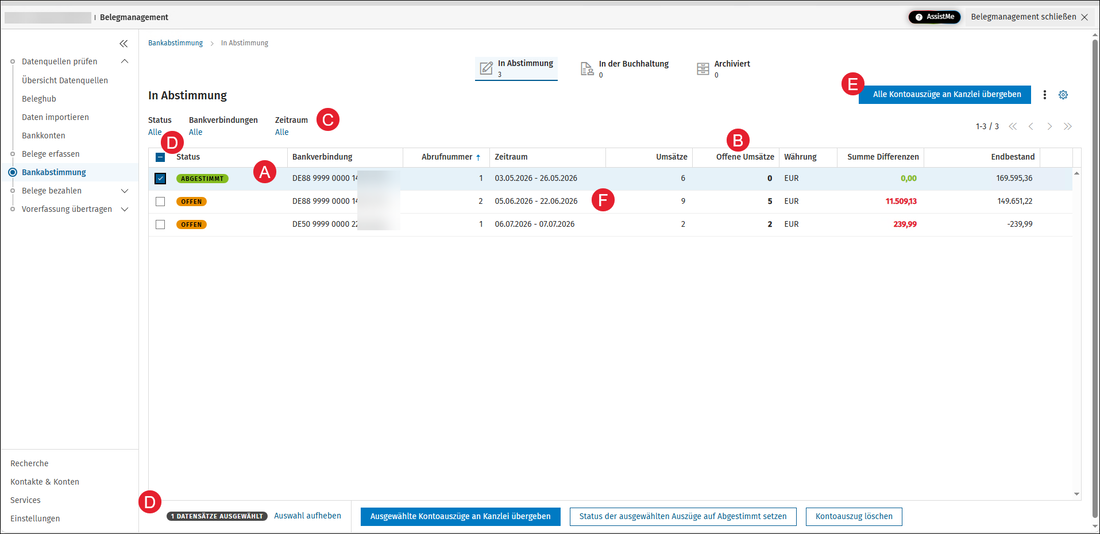Image resolution: width=1100 pixels, height=534 pixels.
Task: Click the table vertical scrollbar up arrow
Action: [1077, 173]
